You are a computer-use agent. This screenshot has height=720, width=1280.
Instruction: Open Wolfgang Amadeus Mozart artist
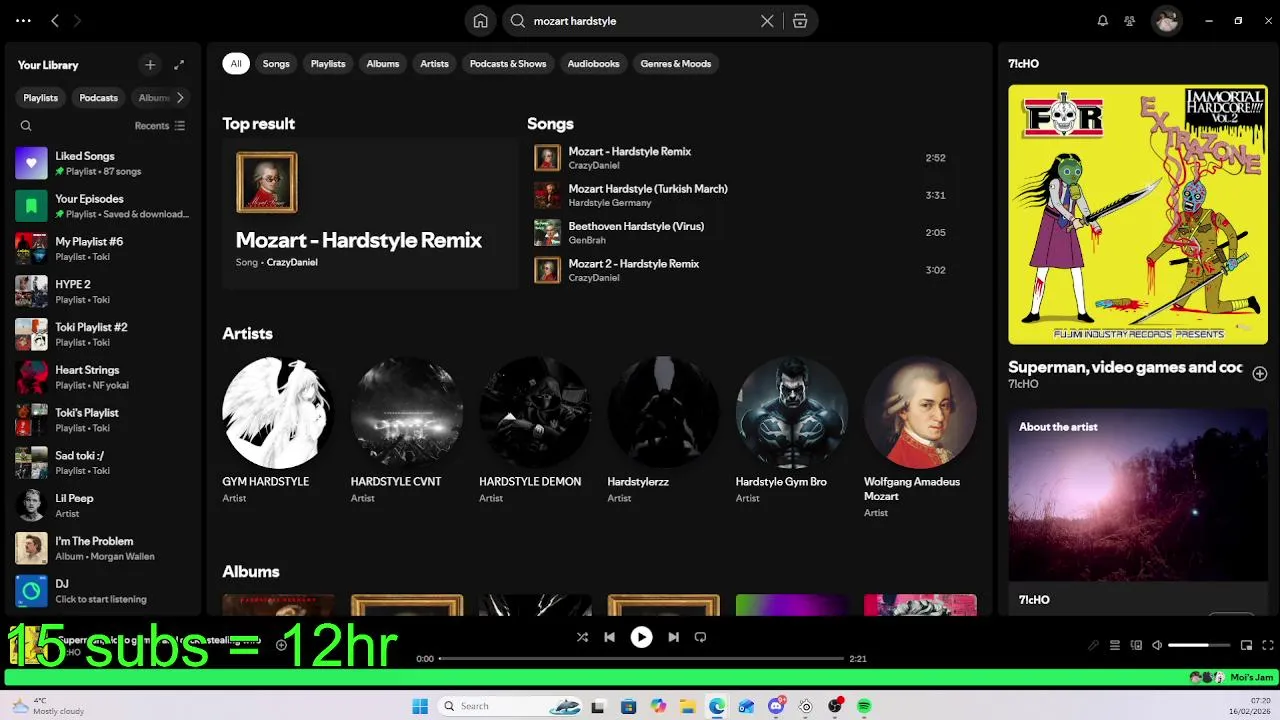920,437
